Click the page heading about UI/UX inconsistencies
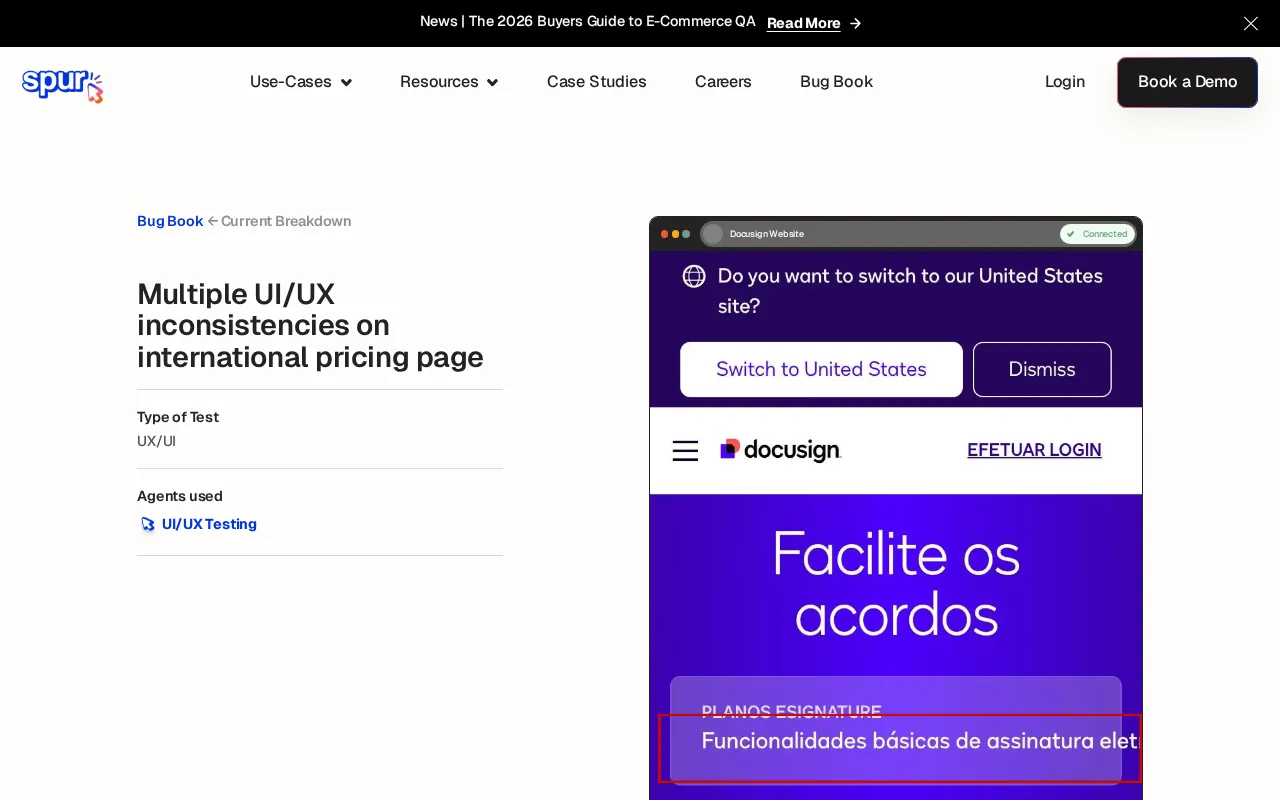This screenshot has height=800, width=1280. [x=310, y=325]
